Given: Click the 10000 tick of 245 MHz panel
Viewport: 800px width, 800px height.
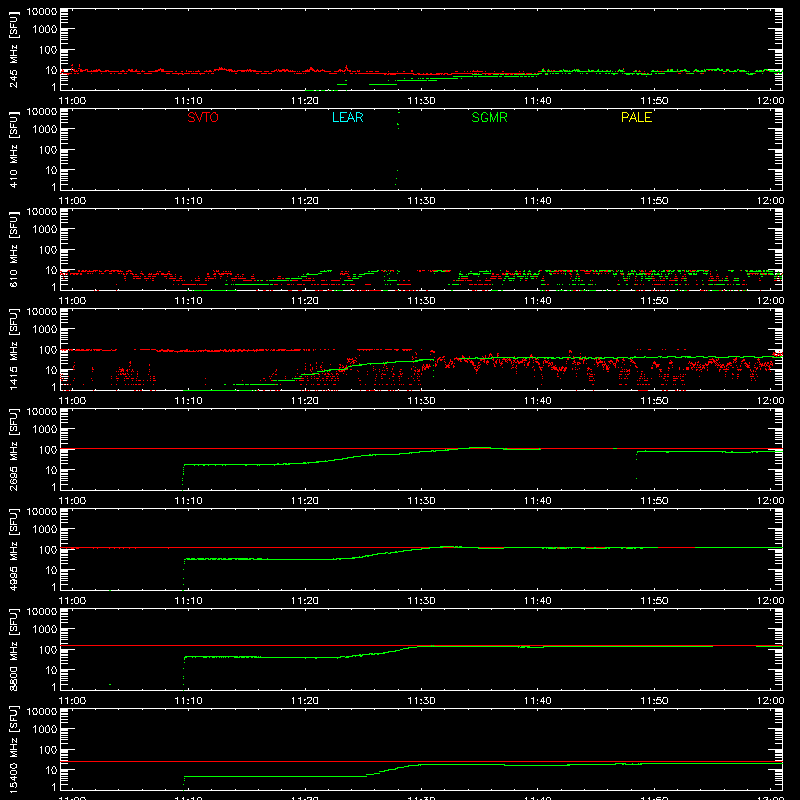Looking at the screenshot, I should tap(42, 12).
